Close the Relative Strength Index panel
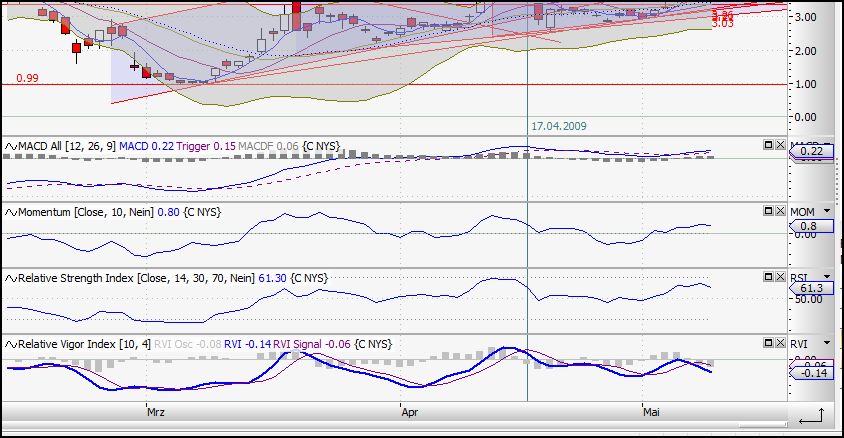This screenshot has height=438, width=844. pyautogui.click(x=780, y=277)
